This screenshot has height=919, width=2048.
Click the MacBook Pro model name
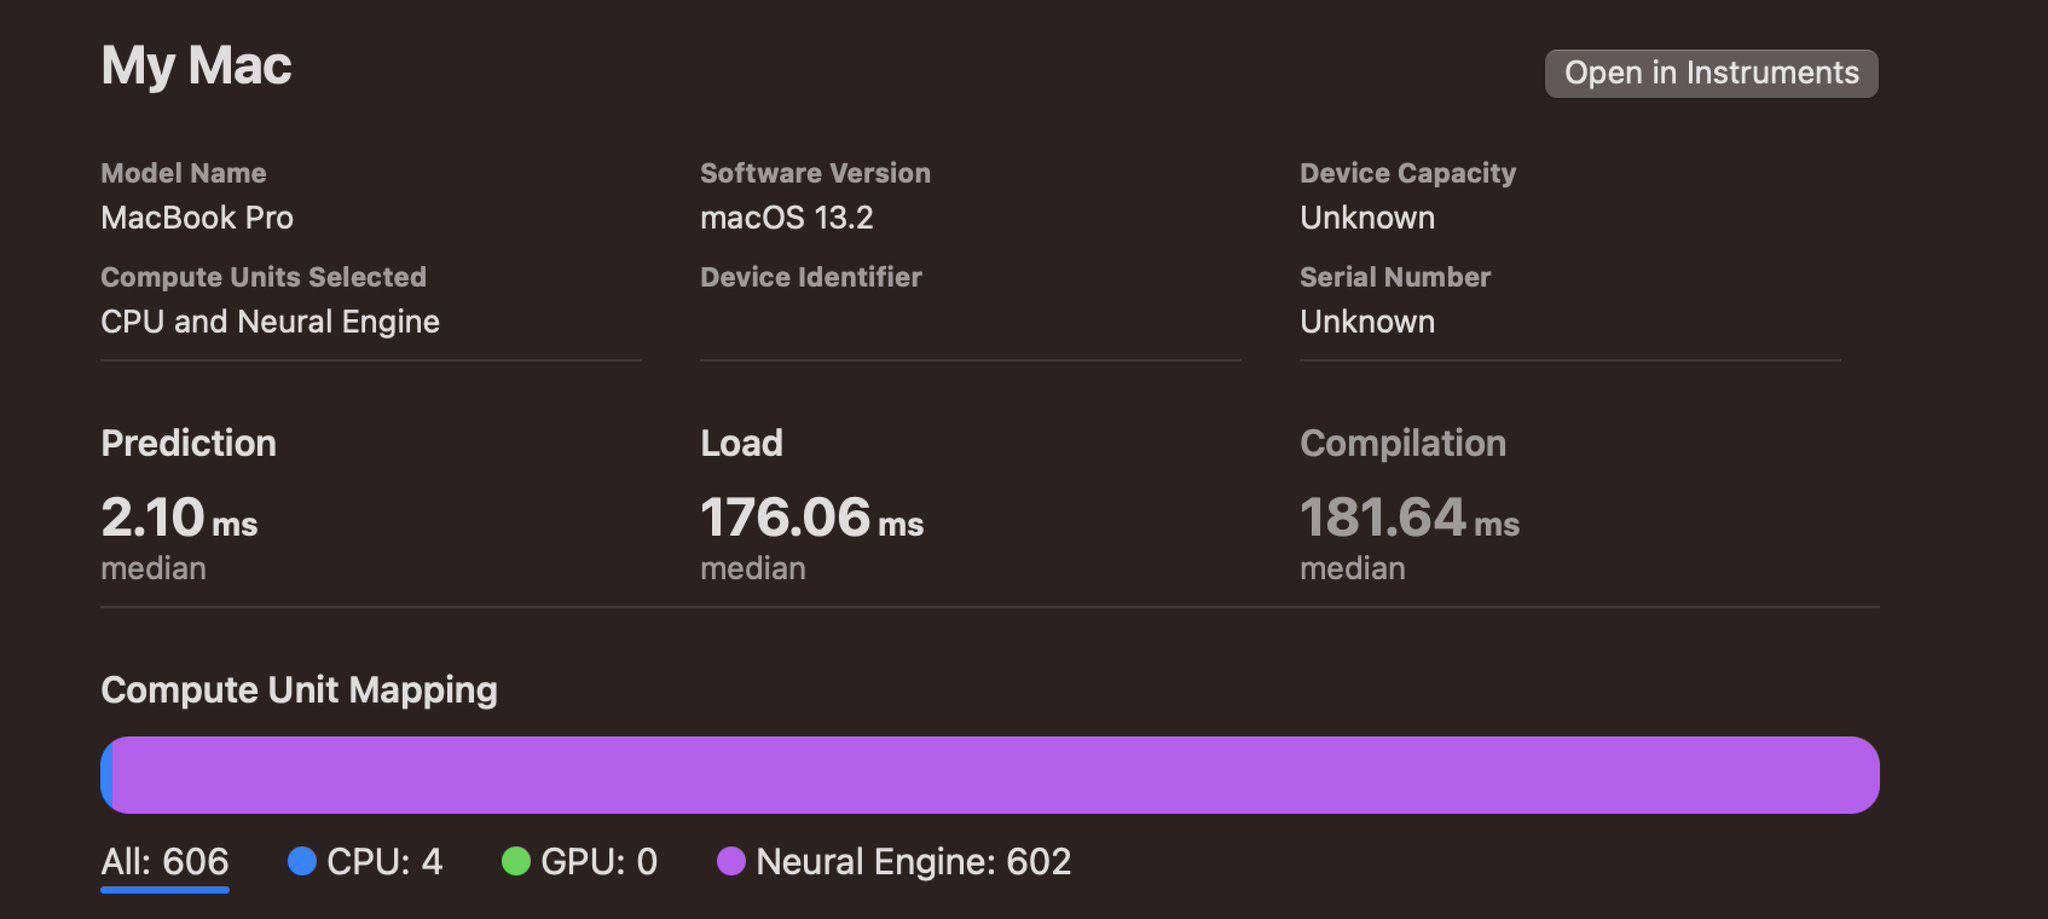[197, 217]
